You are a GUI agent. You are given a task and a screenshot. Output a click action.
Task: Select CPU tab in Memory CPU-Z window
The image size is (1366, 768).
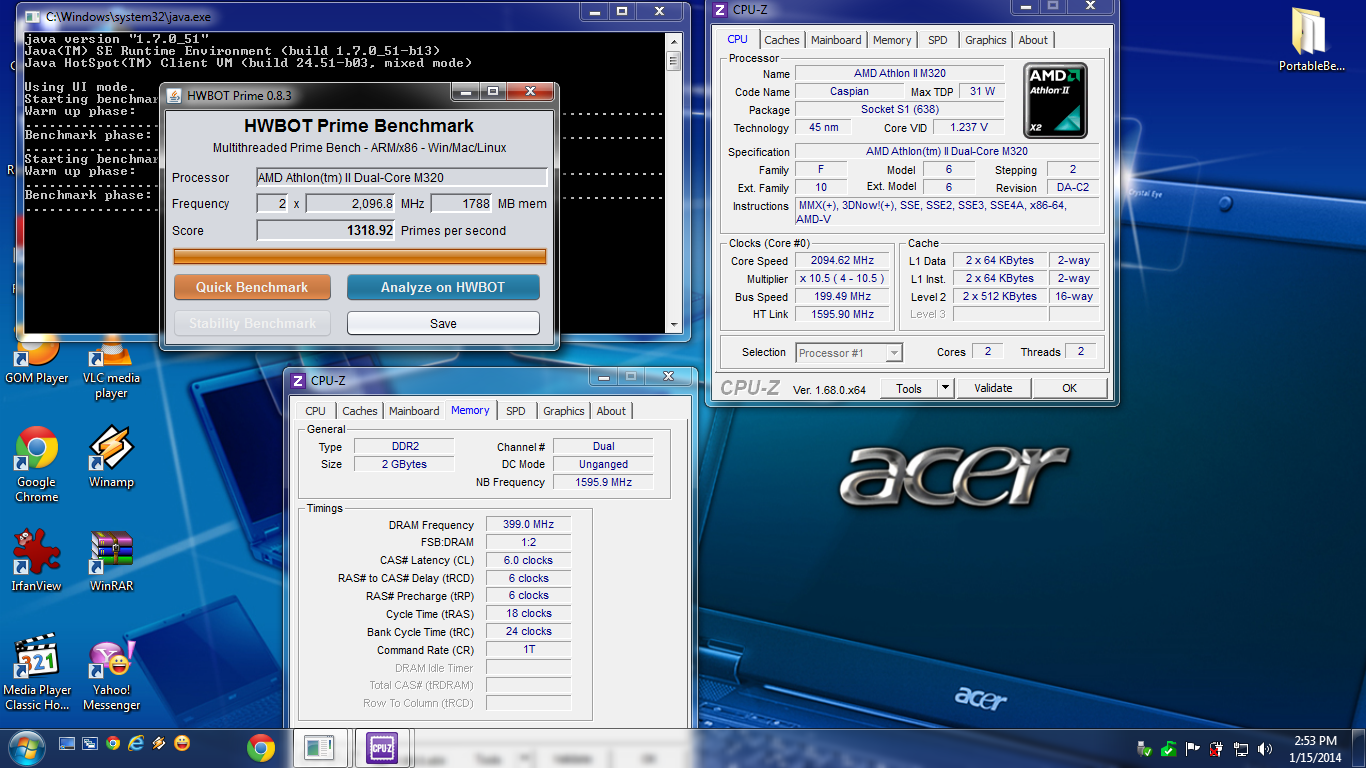[316, 411]
